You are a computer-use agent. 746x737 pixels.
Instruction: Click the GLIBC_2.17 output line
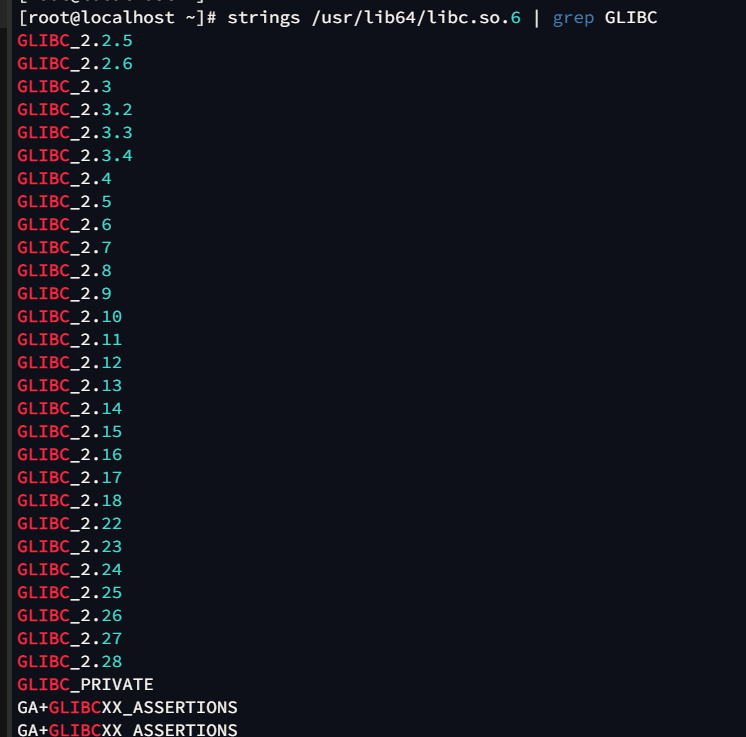pyautogui.click(x=69, y=478)
